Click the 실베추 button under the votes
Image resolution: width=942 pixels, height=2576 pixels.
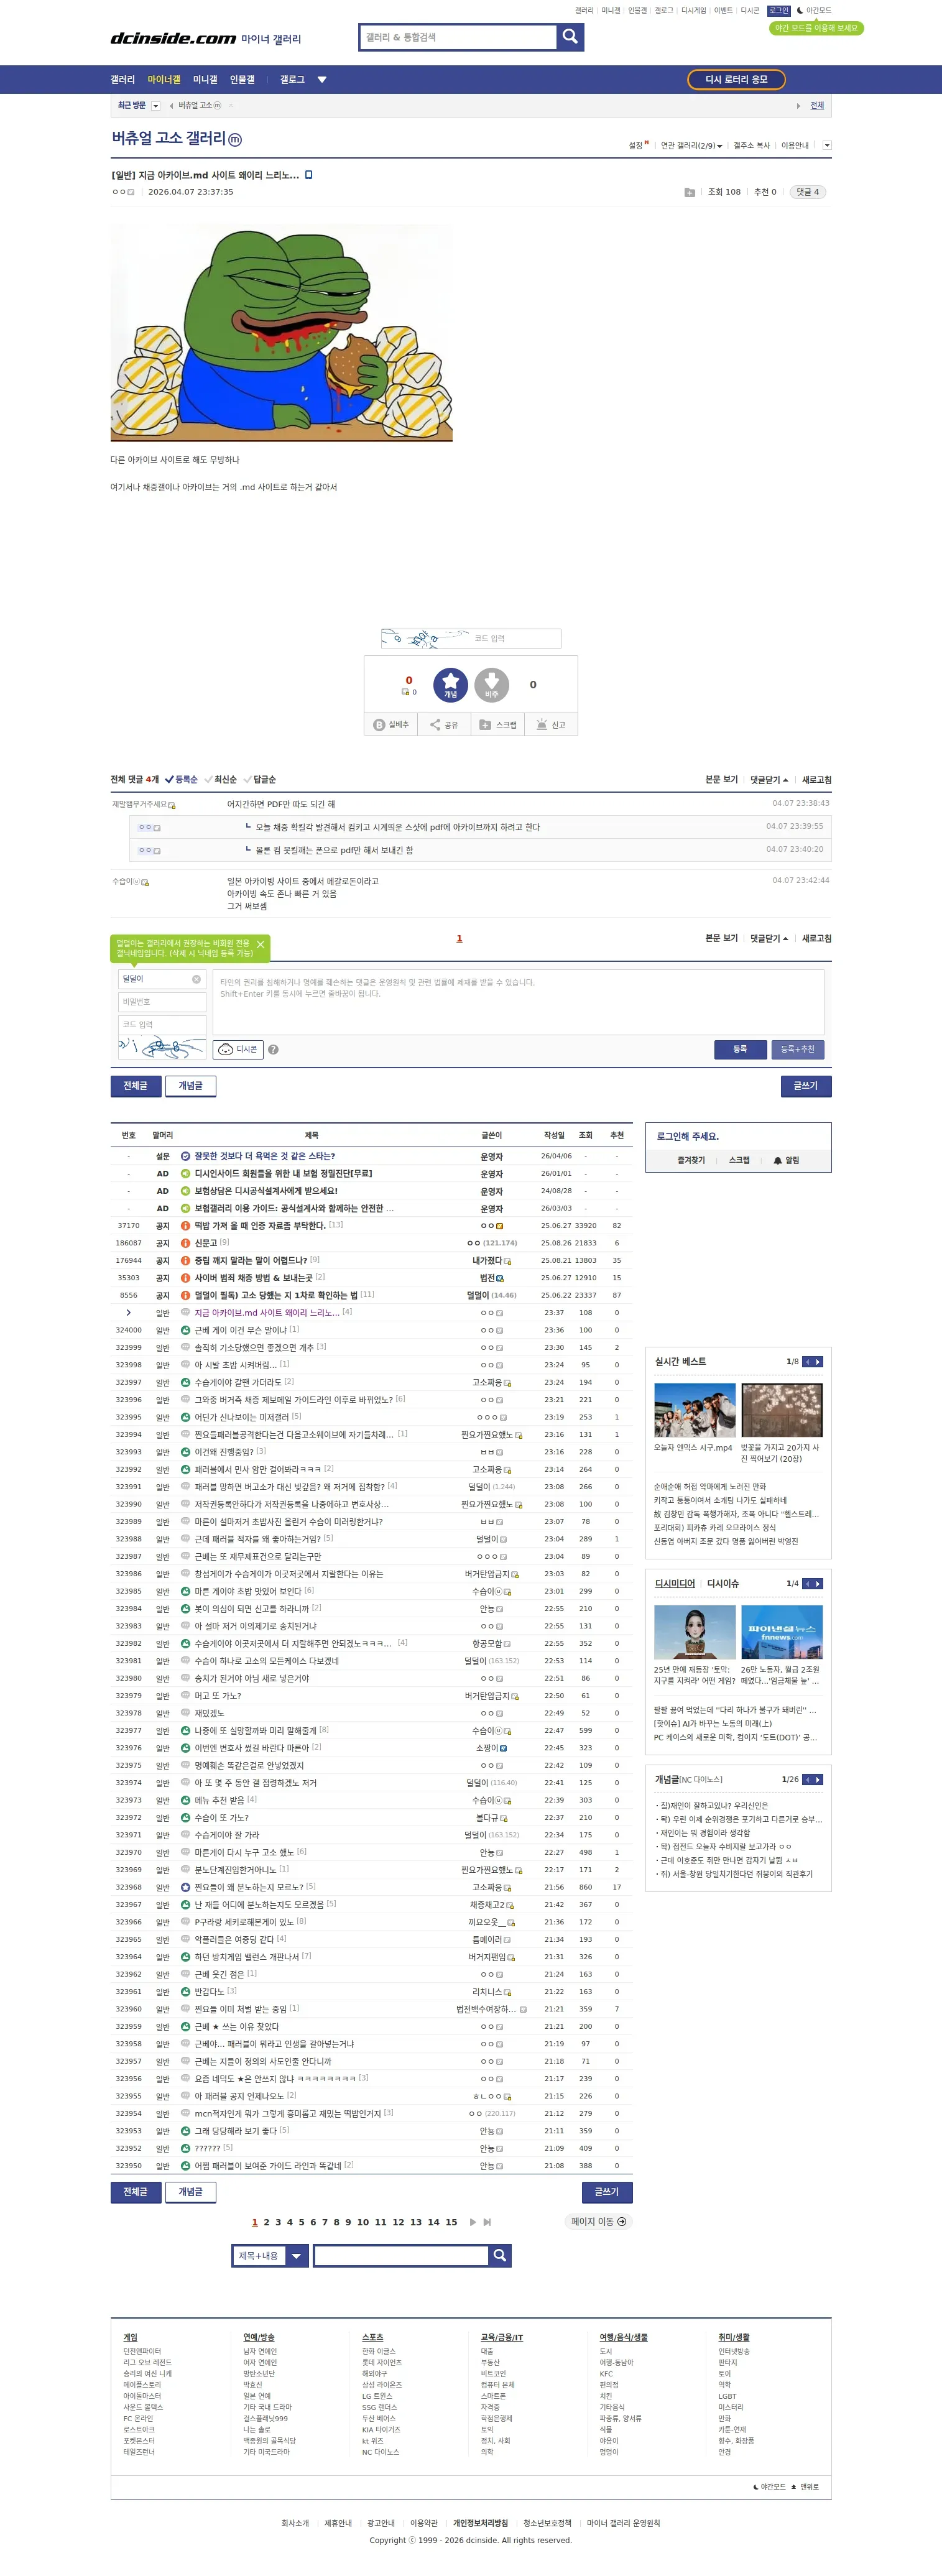(x=391, y=725)
